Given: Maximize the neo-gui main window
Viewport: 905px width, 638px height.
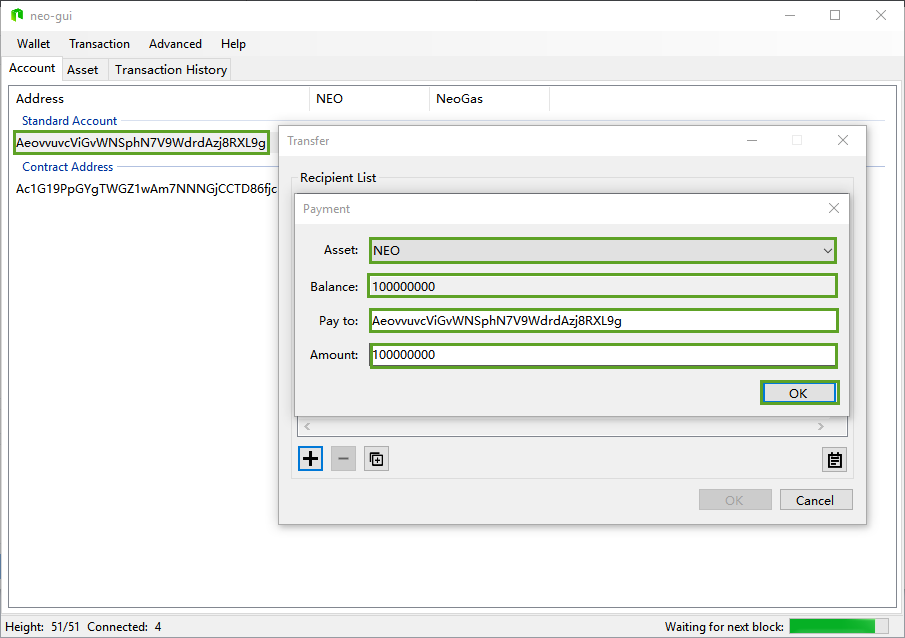Looking at the screenshot, I should [x=835, y=15].
